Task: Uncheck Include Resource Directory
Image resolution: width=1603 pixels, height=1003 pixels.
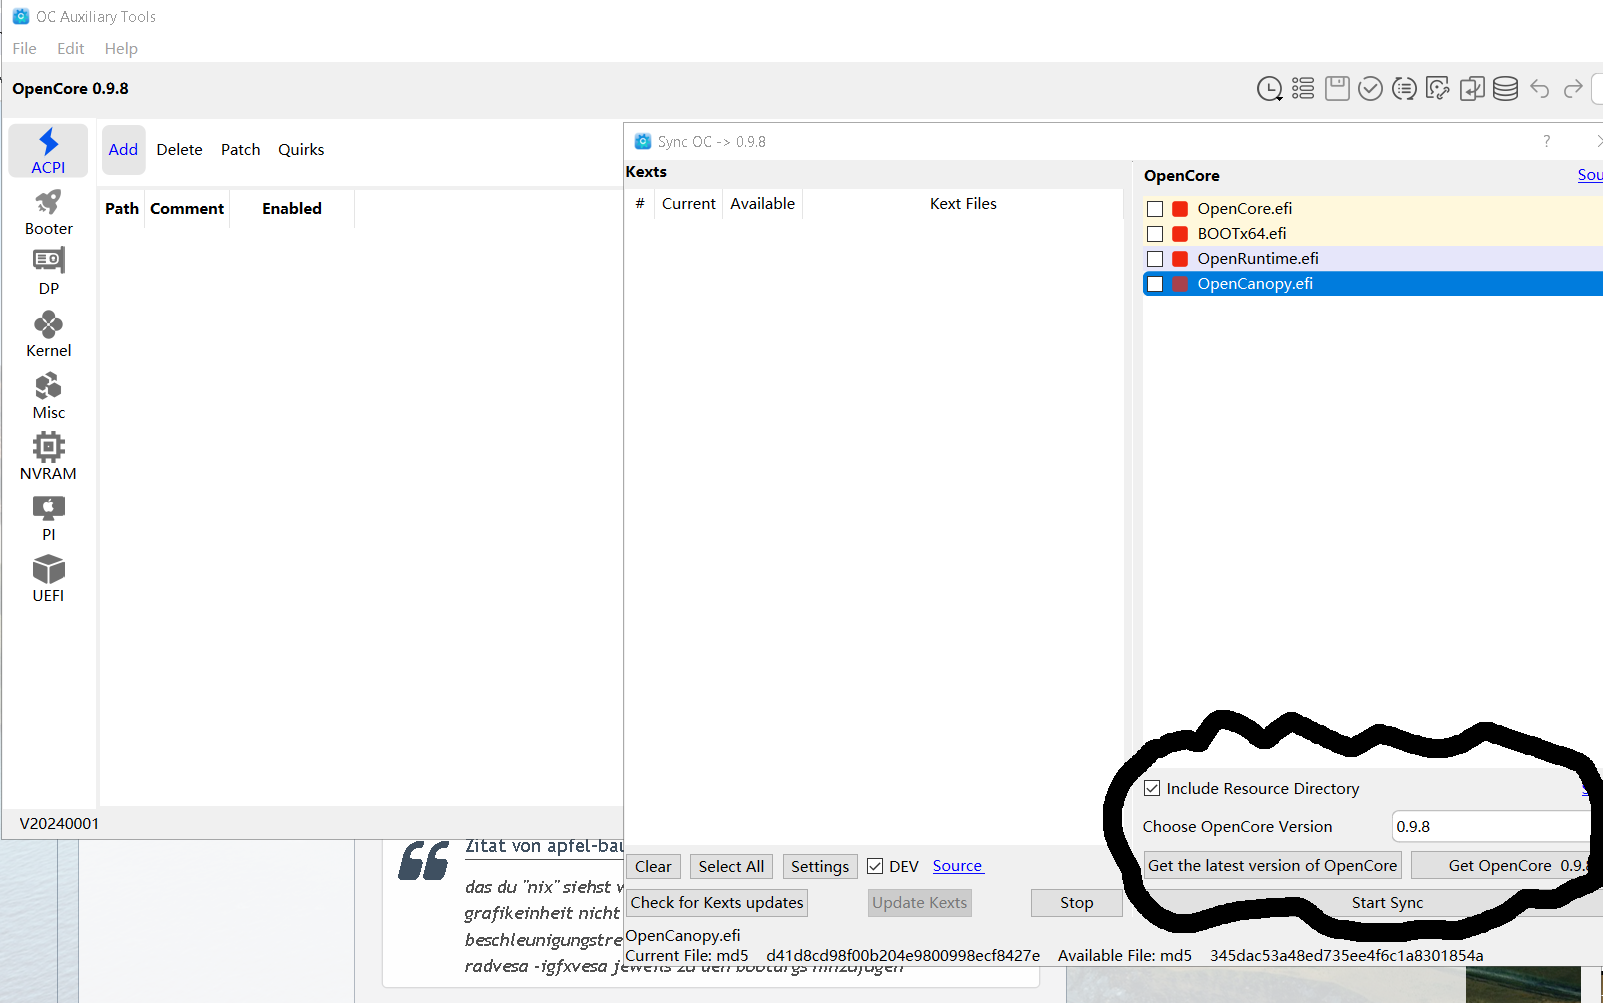Action: pos(1152,788)
